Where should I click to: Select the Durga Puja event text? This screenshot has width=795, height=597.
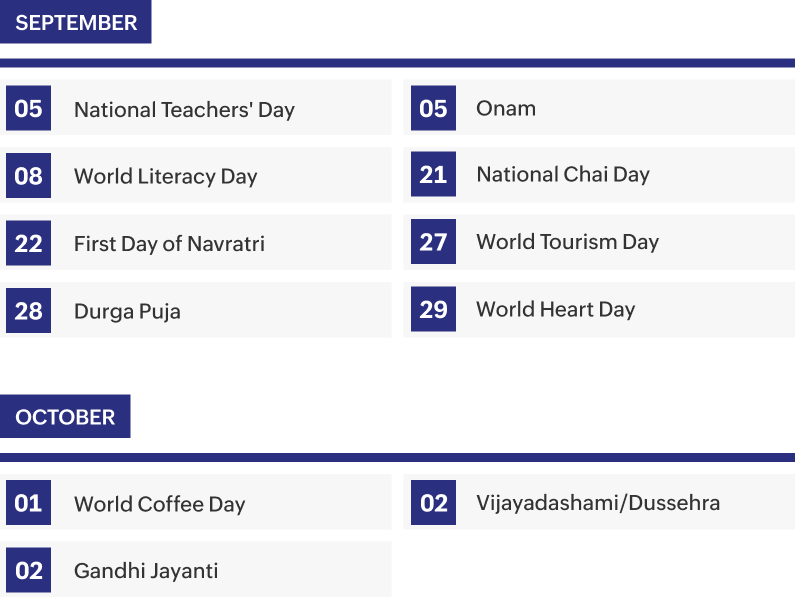127,311
